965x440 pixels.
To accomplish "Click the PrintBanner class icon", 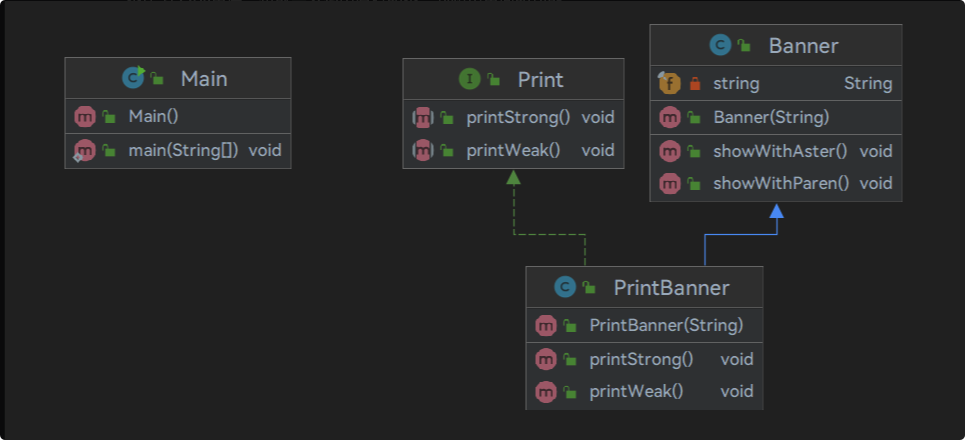I will coord(565,287).
